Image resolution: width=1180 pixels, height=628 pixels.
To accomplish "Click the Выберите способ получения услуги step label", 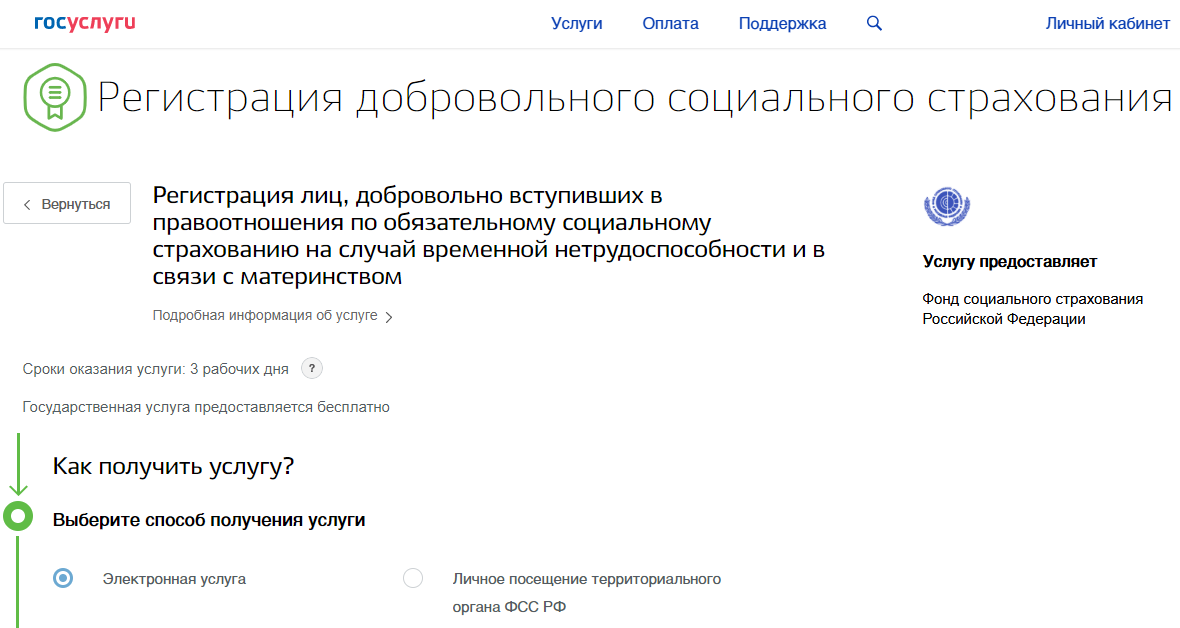I will (x=208, y=520).
